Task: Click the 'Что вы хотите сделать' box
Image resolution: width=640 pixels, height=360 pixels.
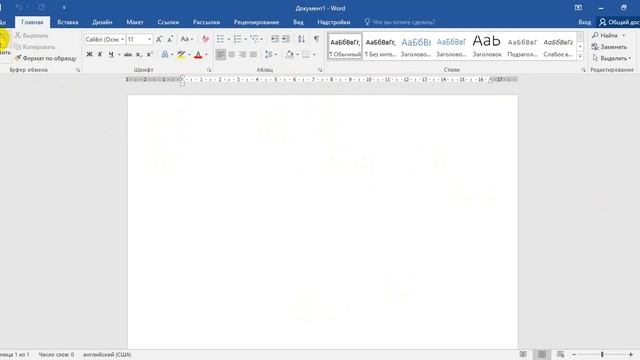Action: pos(400,22)
